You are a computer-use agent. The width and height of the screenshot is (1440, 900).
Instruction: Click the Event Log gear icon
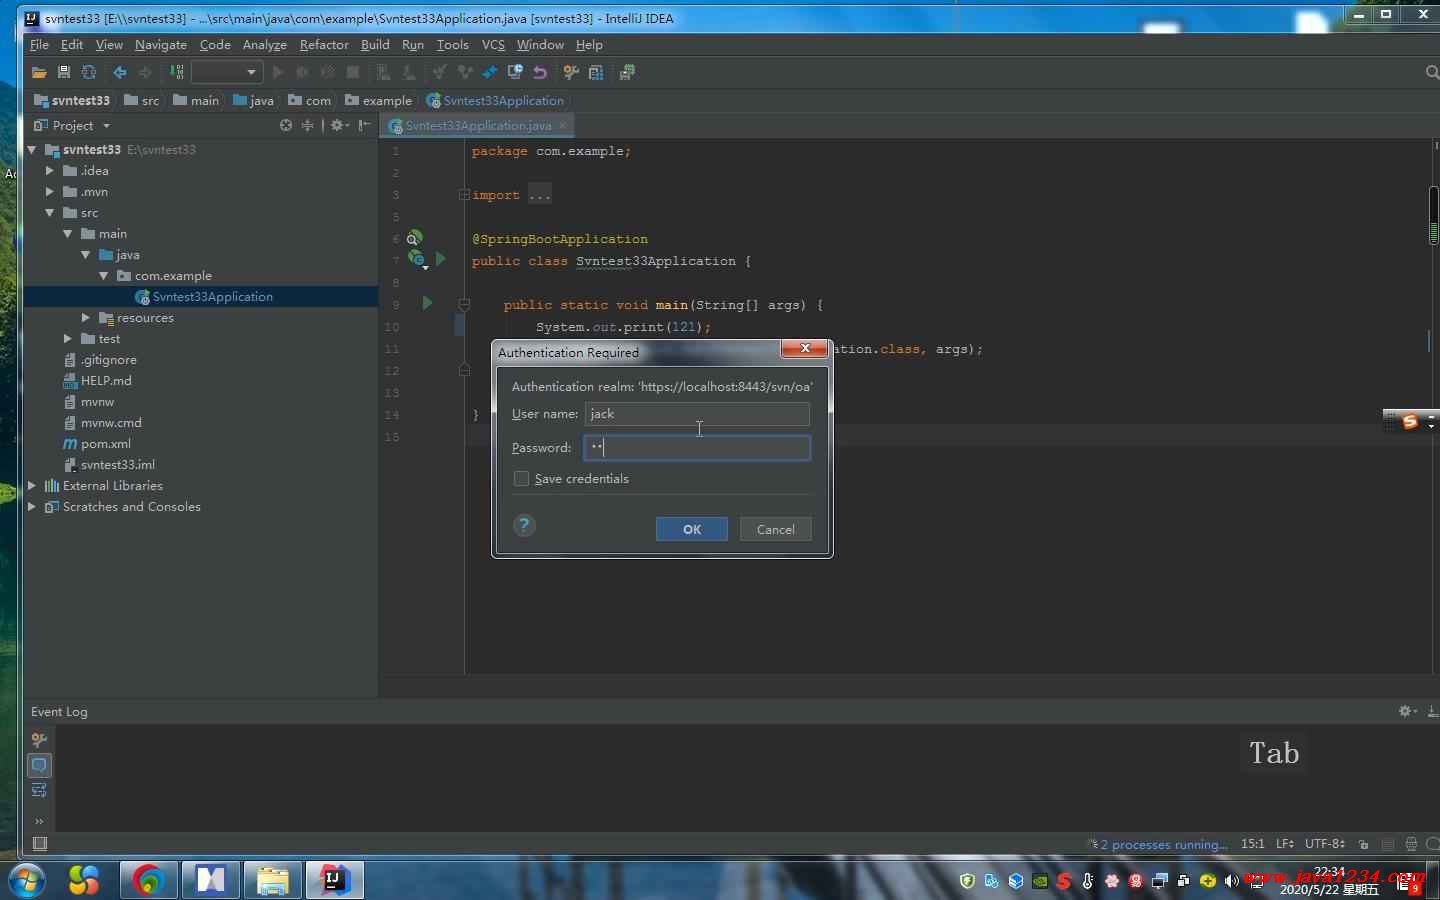(1407, 711)
